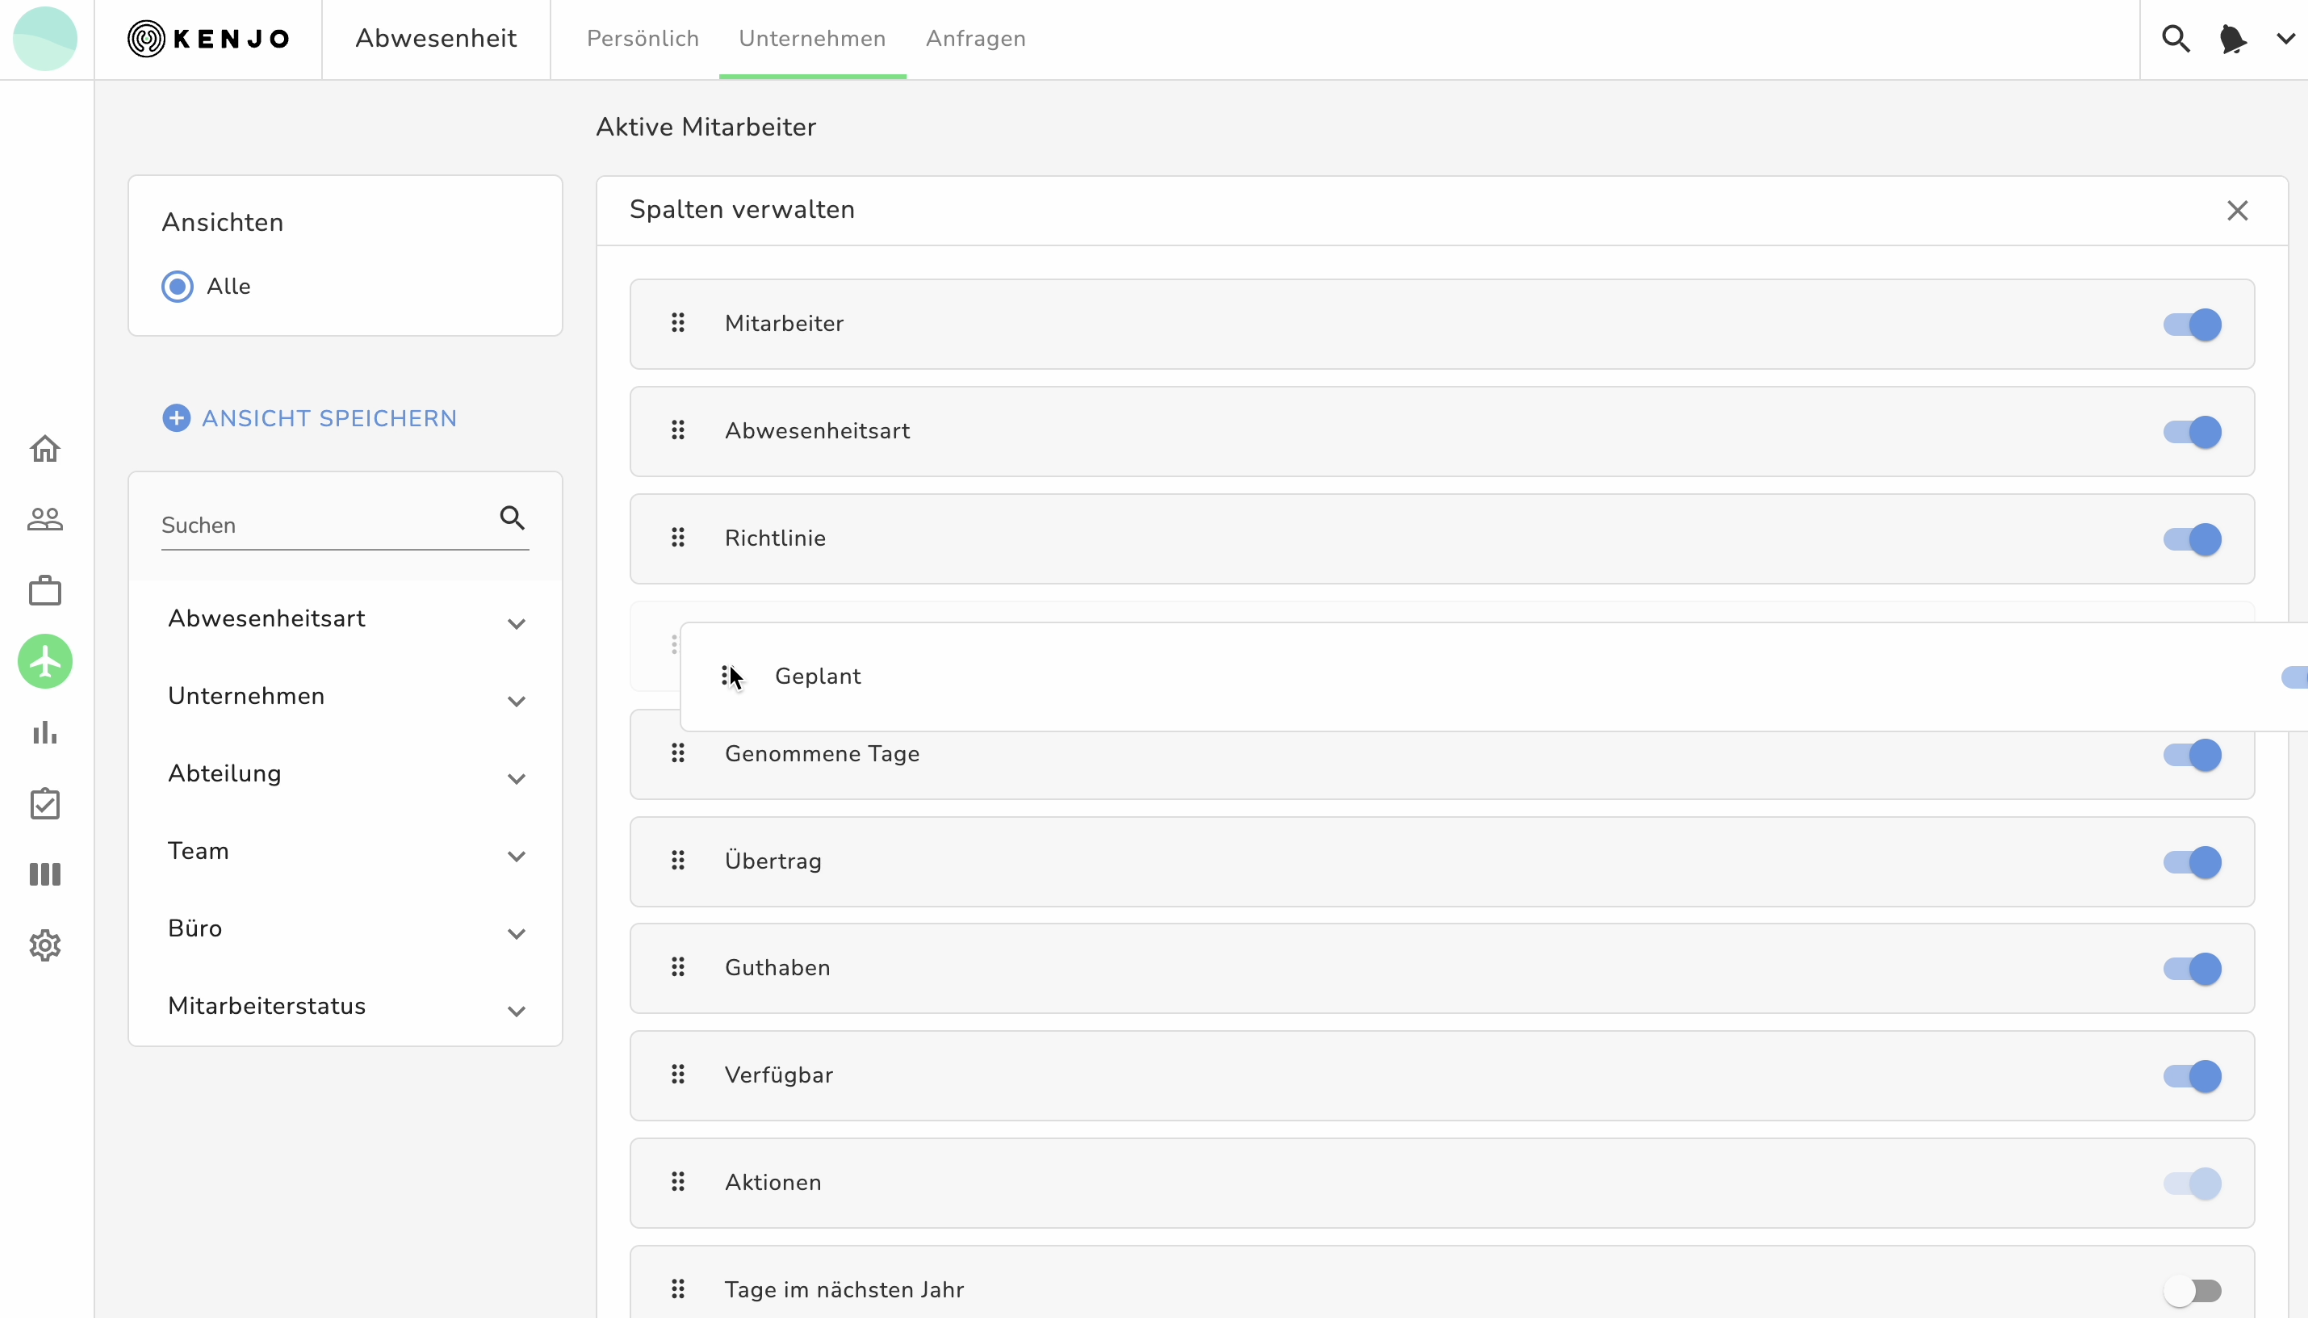This screenshot has height=1318, width=2308.
Task: Expand the Mitarbeiterstatus filter
Action: pyautogui.click(x=516, y=1011)
